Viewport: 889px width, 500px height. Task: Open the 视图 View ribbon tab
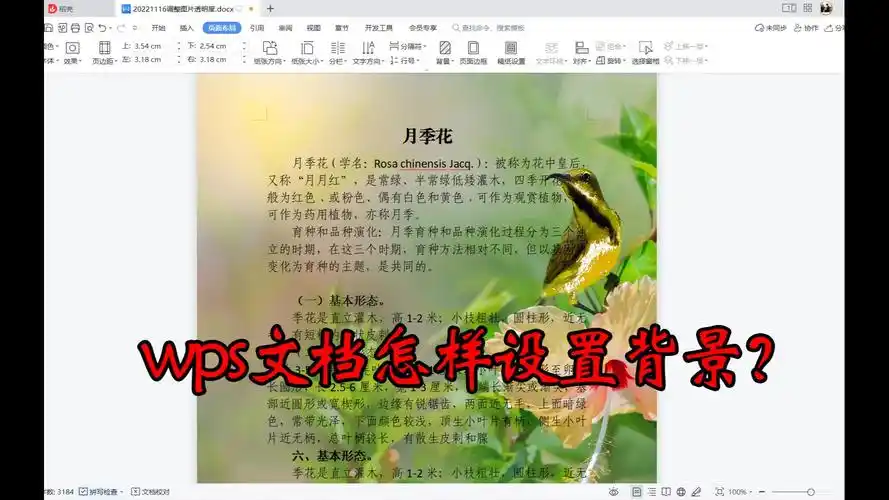click(314, 28)
